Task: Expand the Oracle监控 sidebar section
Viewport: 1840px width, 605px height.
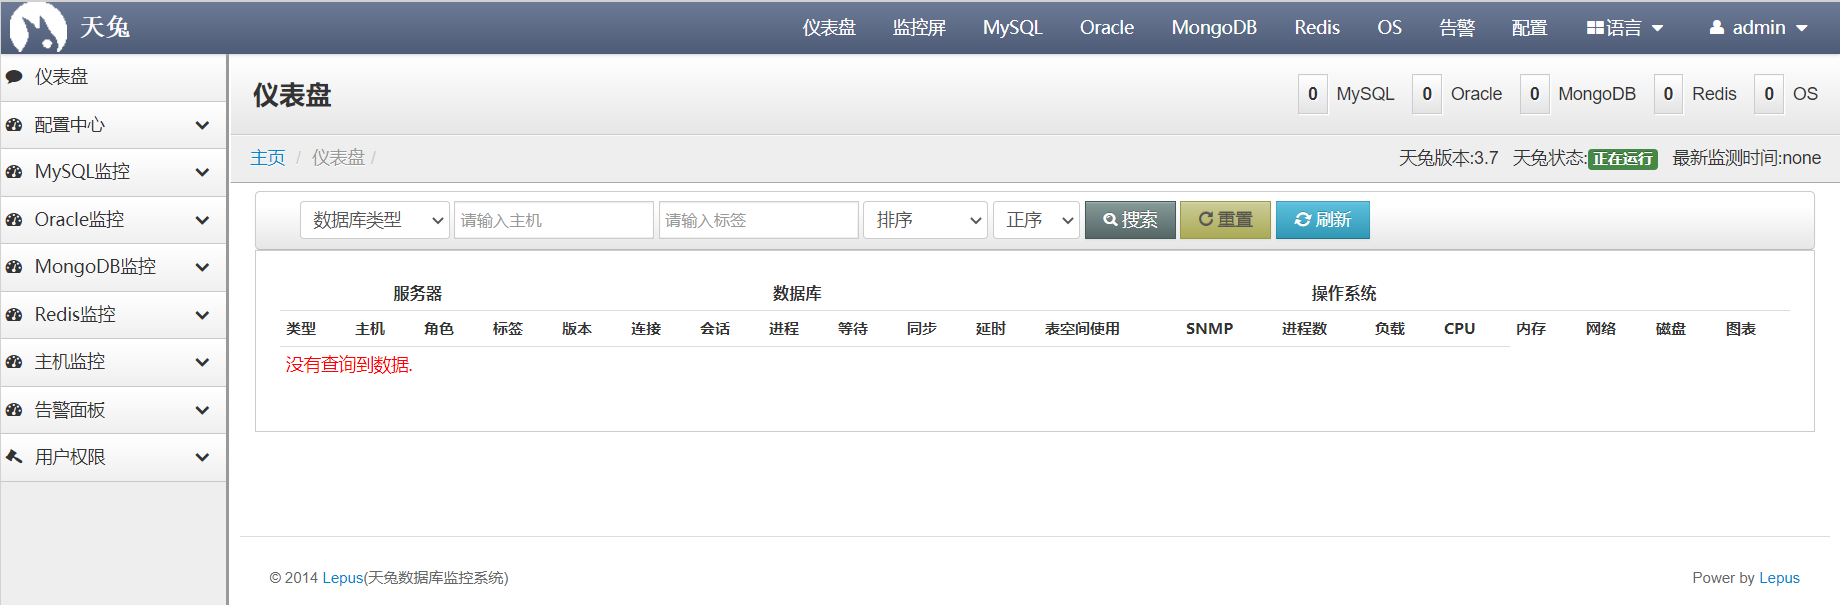Action: pos(202,220)
